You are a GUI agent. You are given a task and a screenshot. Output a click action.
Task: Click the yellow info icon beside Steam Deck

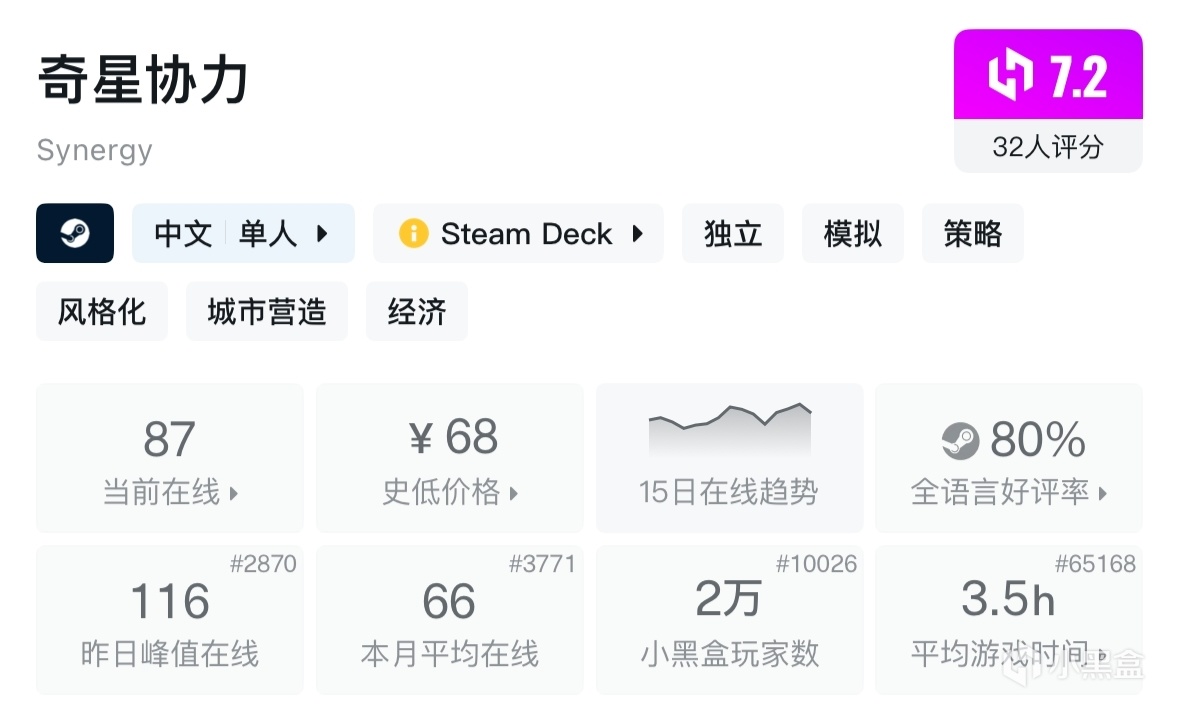point(413,234)
